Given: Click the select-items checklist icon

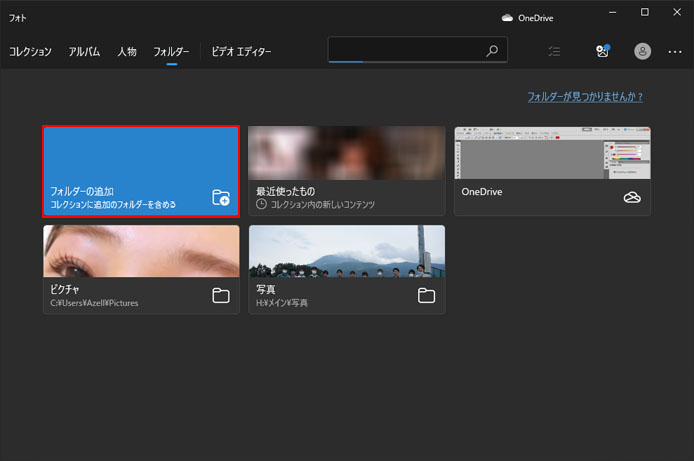Looking at the screenshot, I should (554, 51).
